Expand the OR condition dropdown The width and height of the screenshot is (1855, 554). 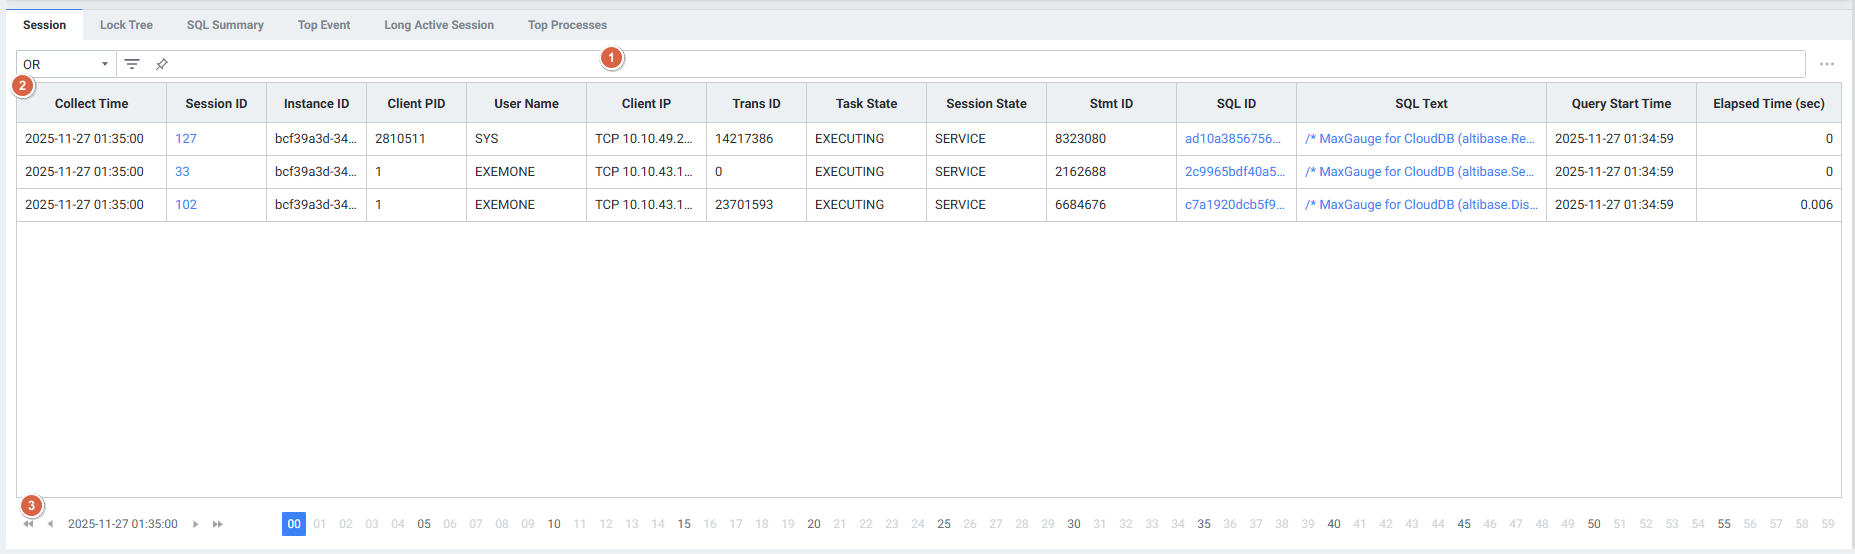tap(65, 64)
